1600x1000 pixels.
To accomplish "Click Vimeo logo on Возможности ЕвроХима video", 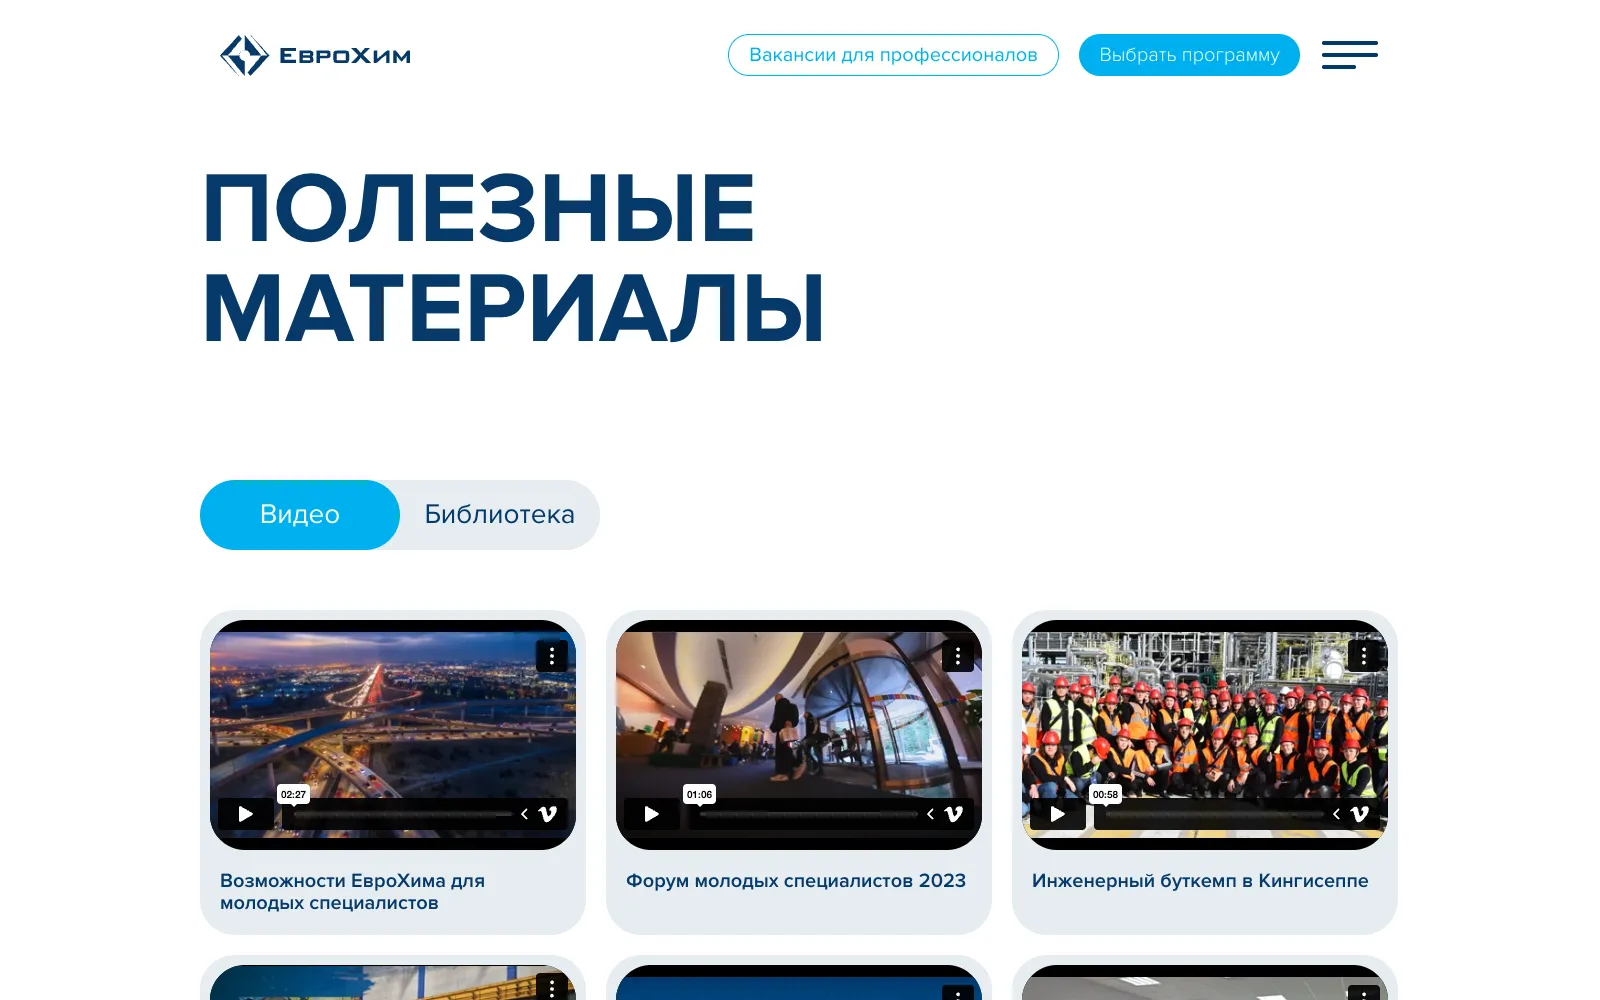I will click(x=548, y=814).
